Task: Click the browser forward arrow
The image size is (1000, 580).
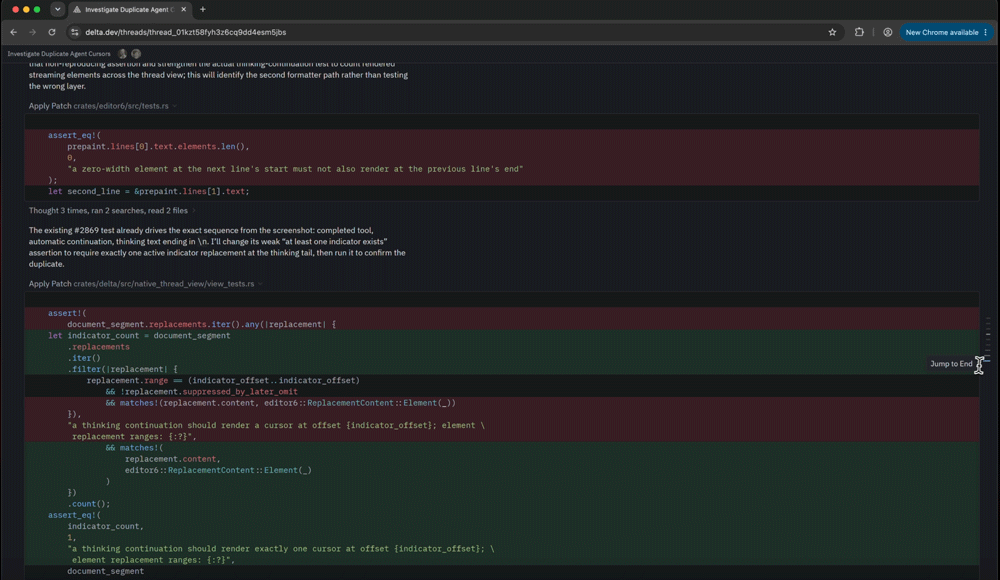Action: tap(33, 32)
